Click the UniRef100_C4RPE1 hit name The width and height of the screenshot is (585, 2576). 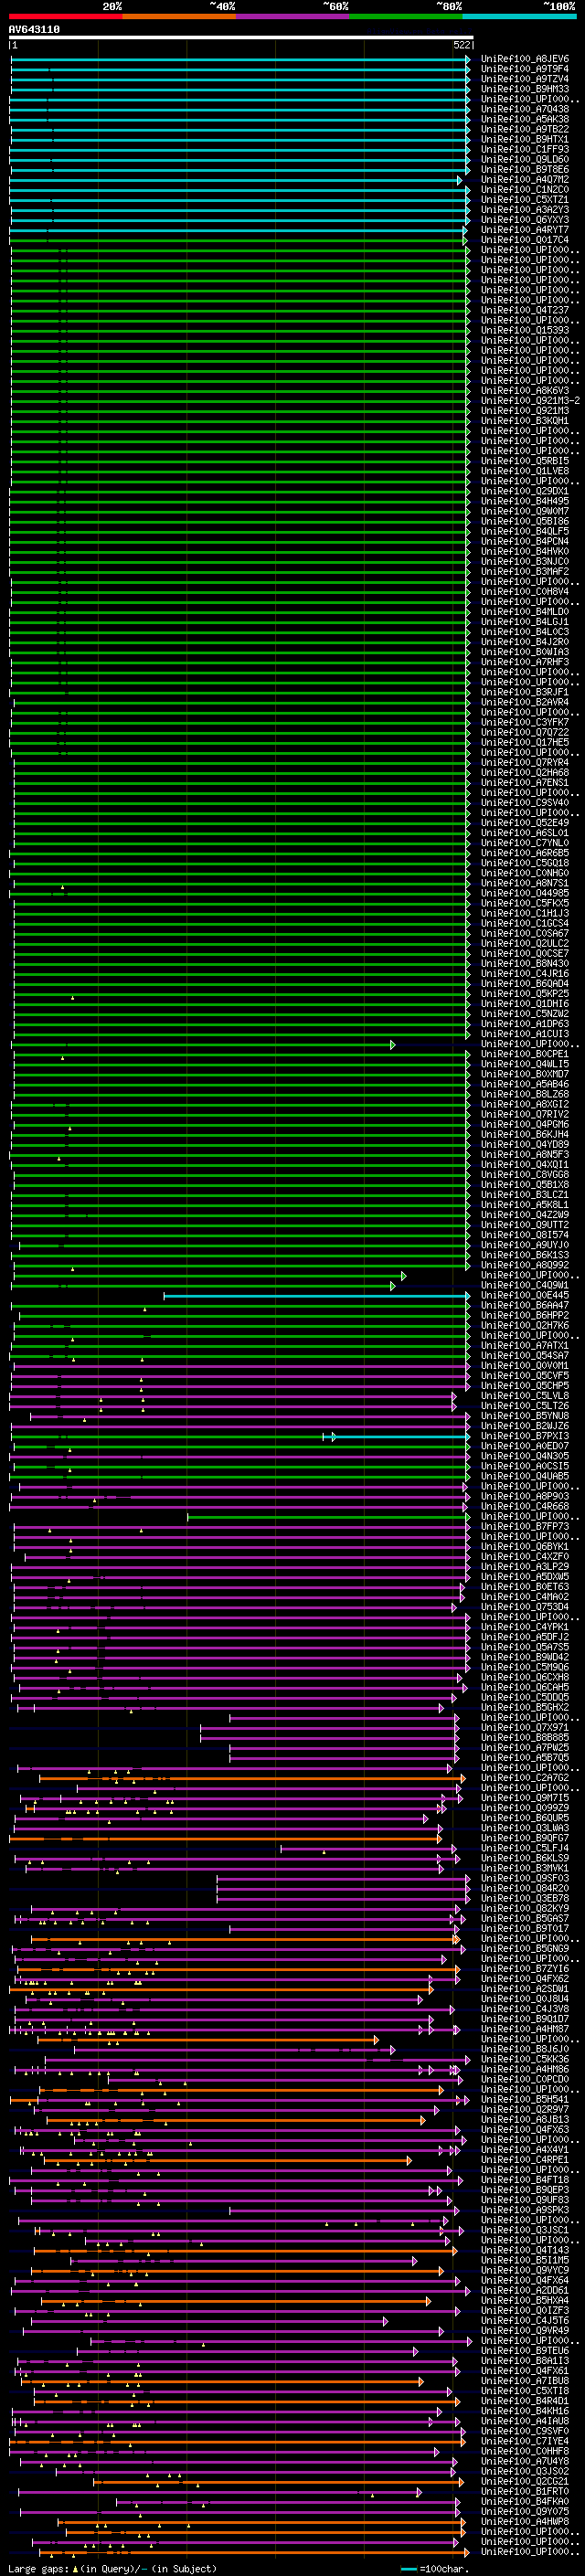tap(525, 2160)
